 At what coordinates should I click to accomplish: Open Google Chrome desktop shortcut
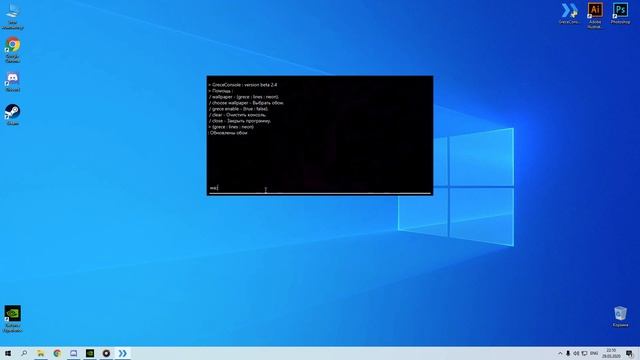(13, 50)
